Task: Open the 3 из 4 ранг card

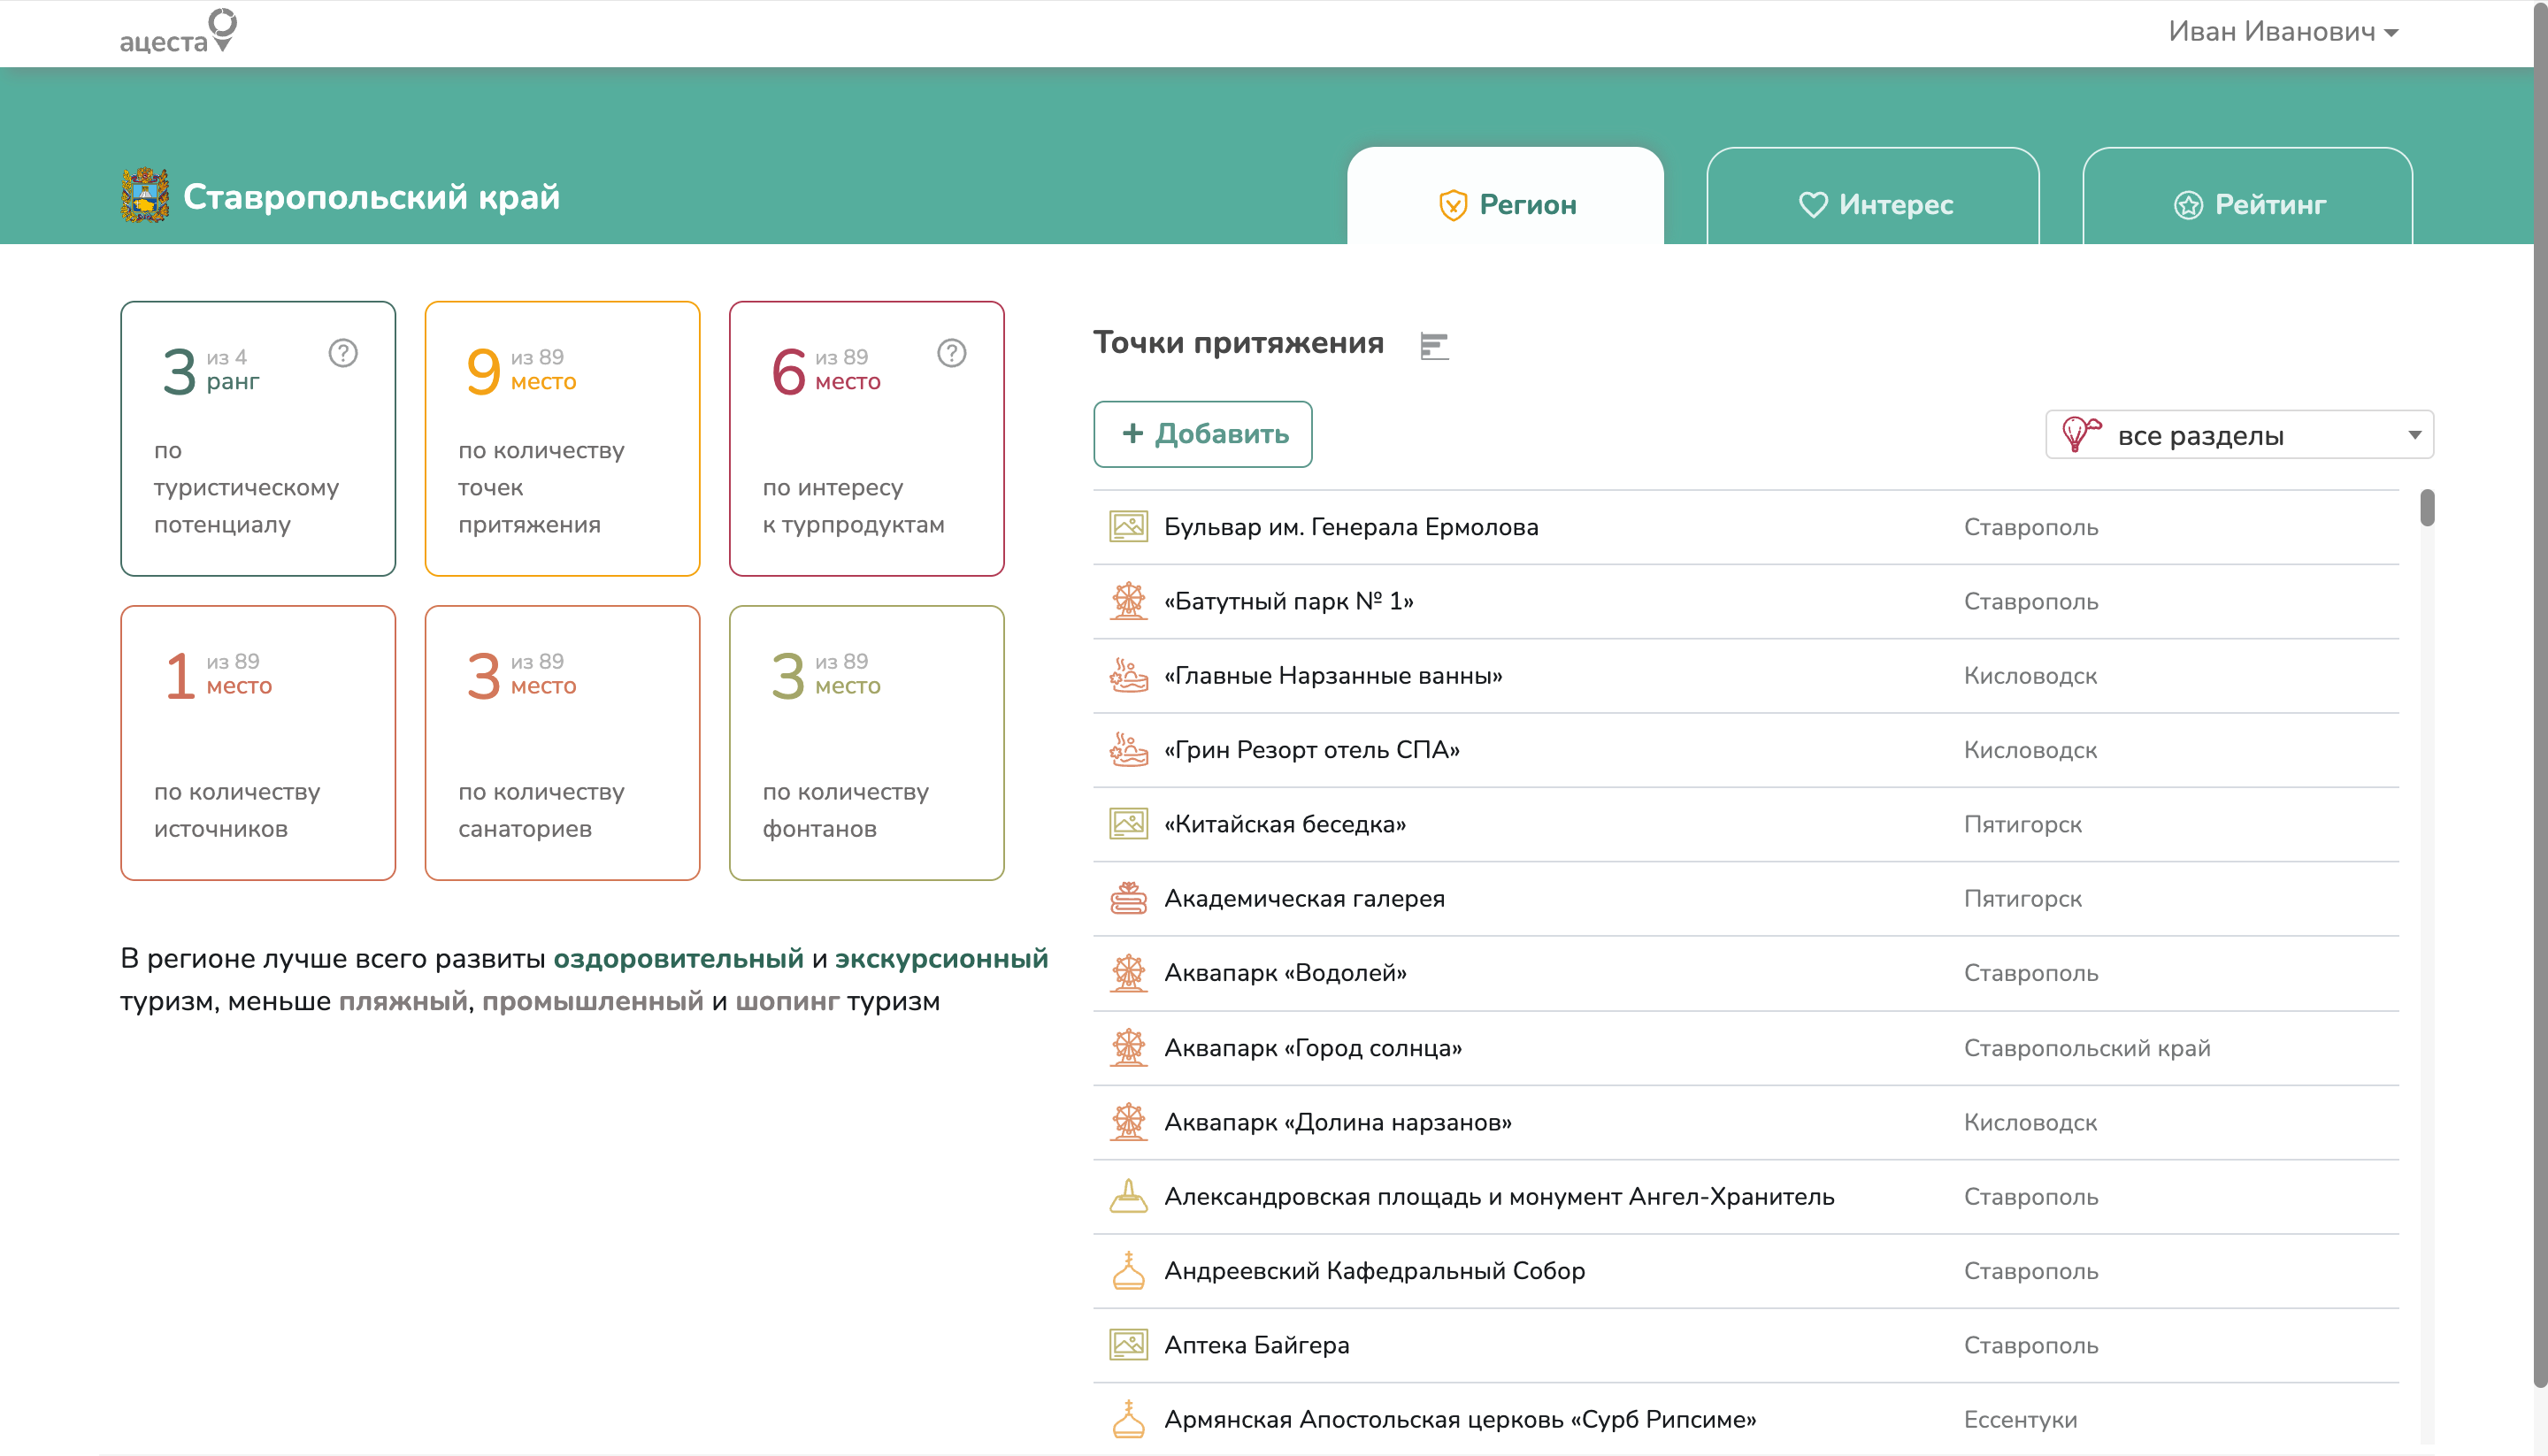Action: pos(258,438)
